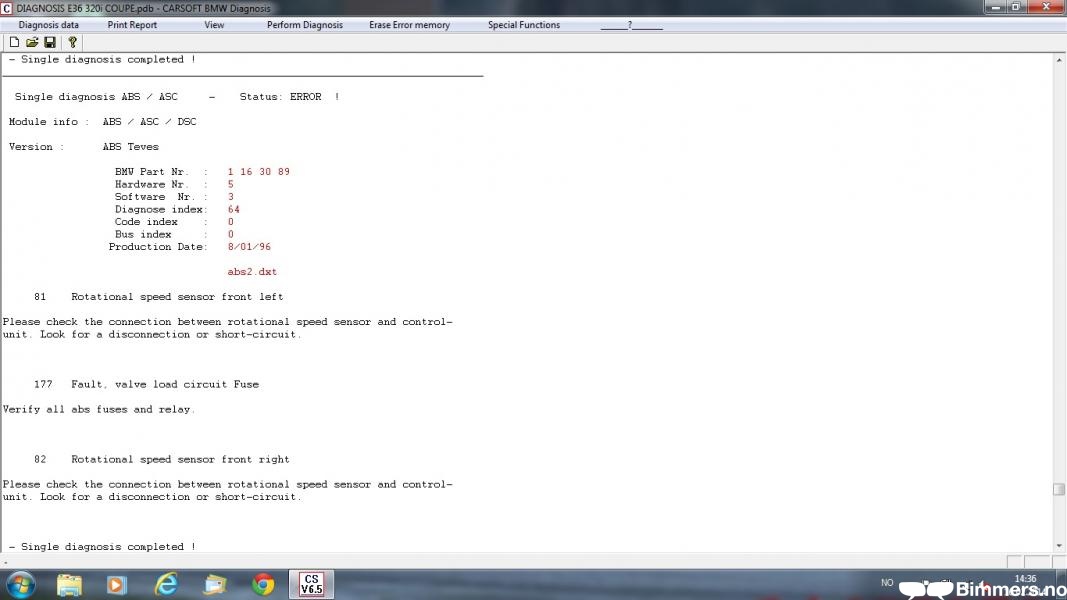
Task: Click the Hardware Nr. value '5'
Action: [231, 184]
